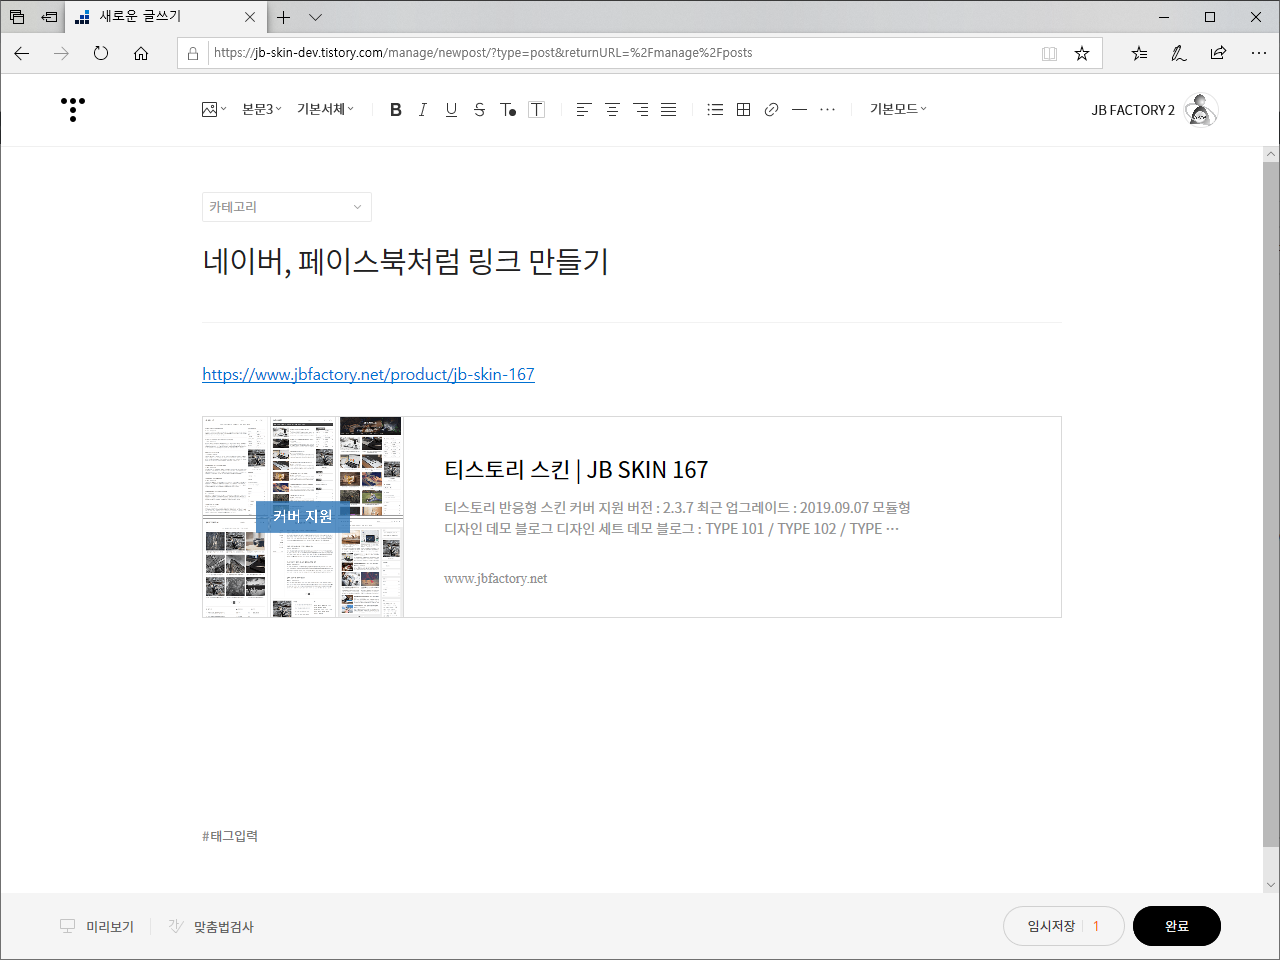Viewport: 1280px width, 960px height.
Task: Open web notes pen tool
Action: 1179,53
